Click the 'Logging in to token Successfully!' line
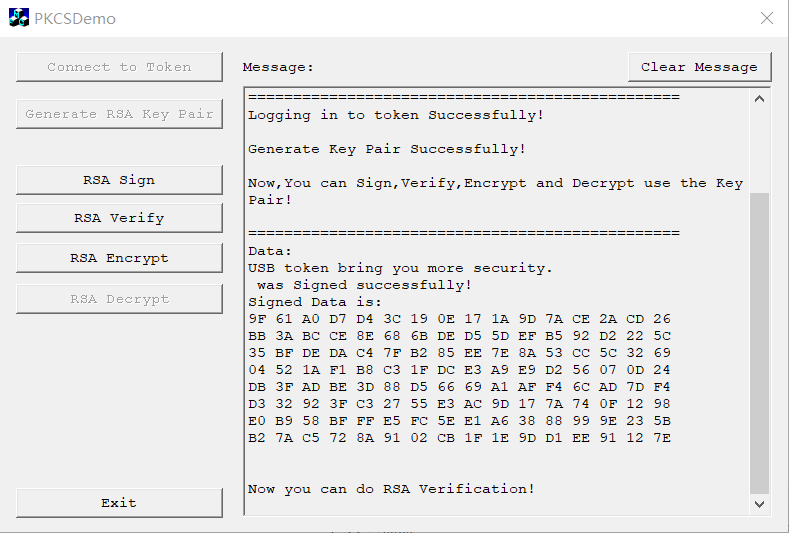Viewport: 789px width, 533px height. coord(396,115)
